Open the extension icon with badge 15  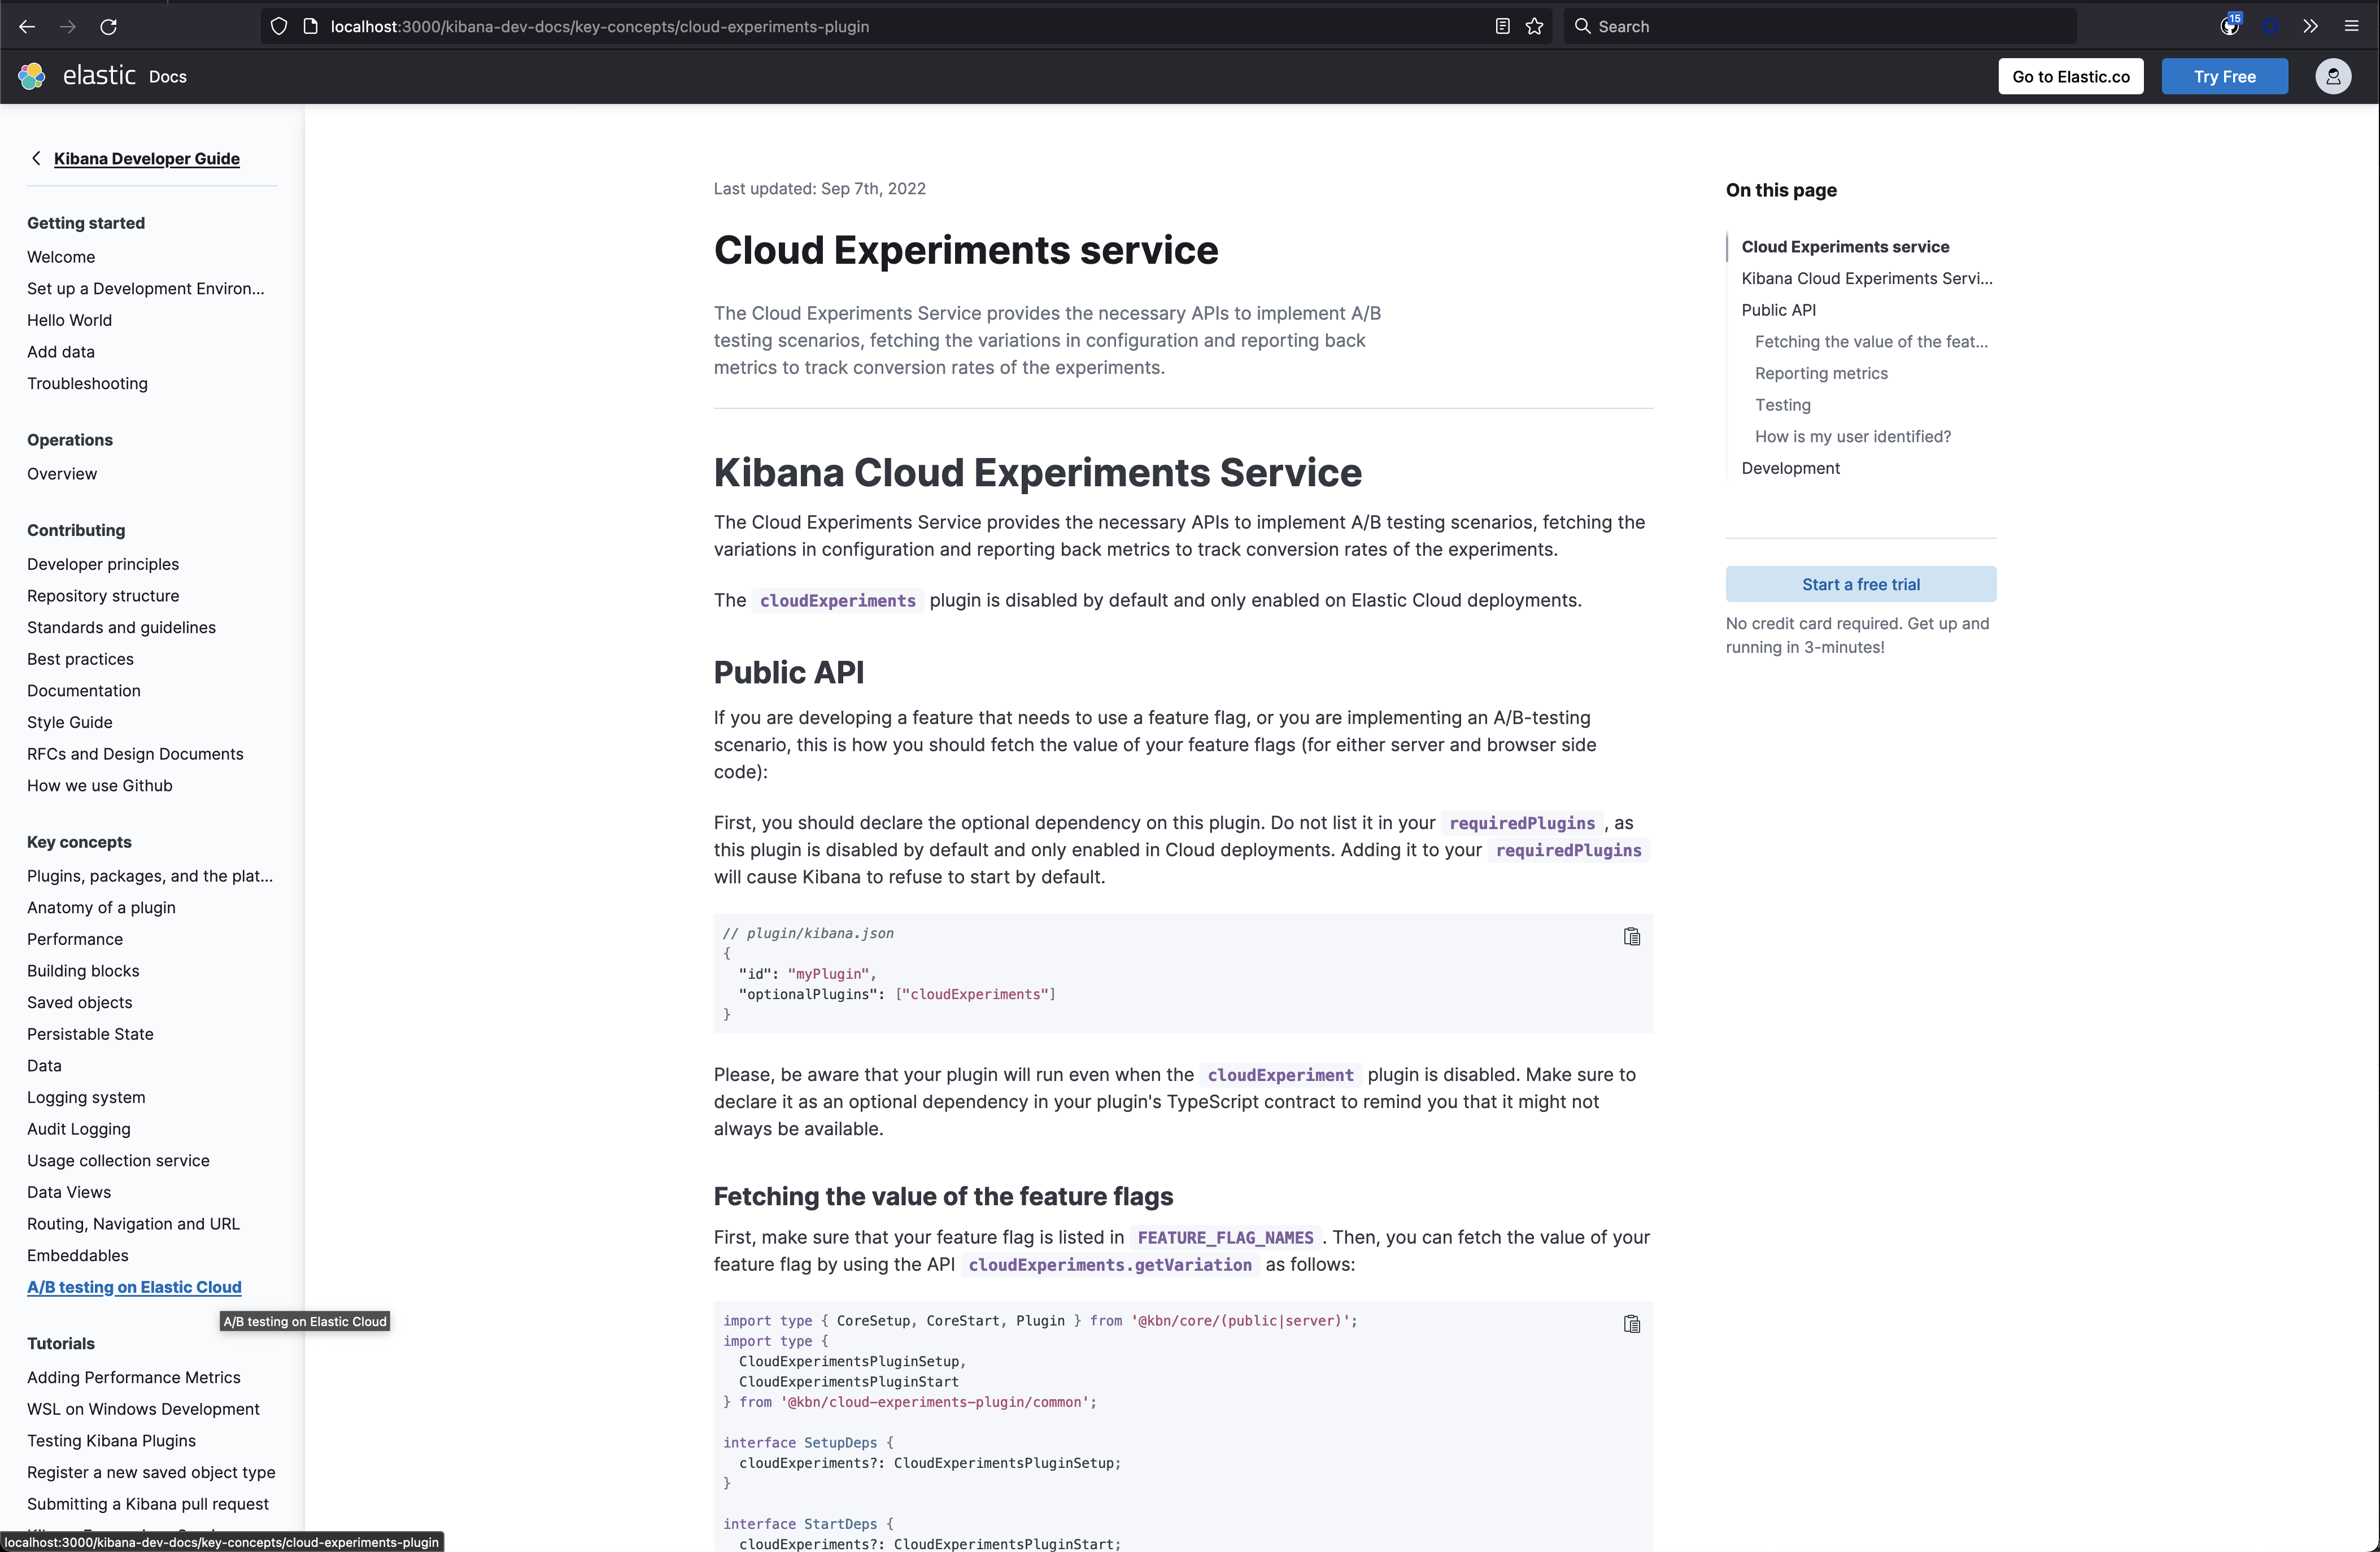tap(2230, 26)
